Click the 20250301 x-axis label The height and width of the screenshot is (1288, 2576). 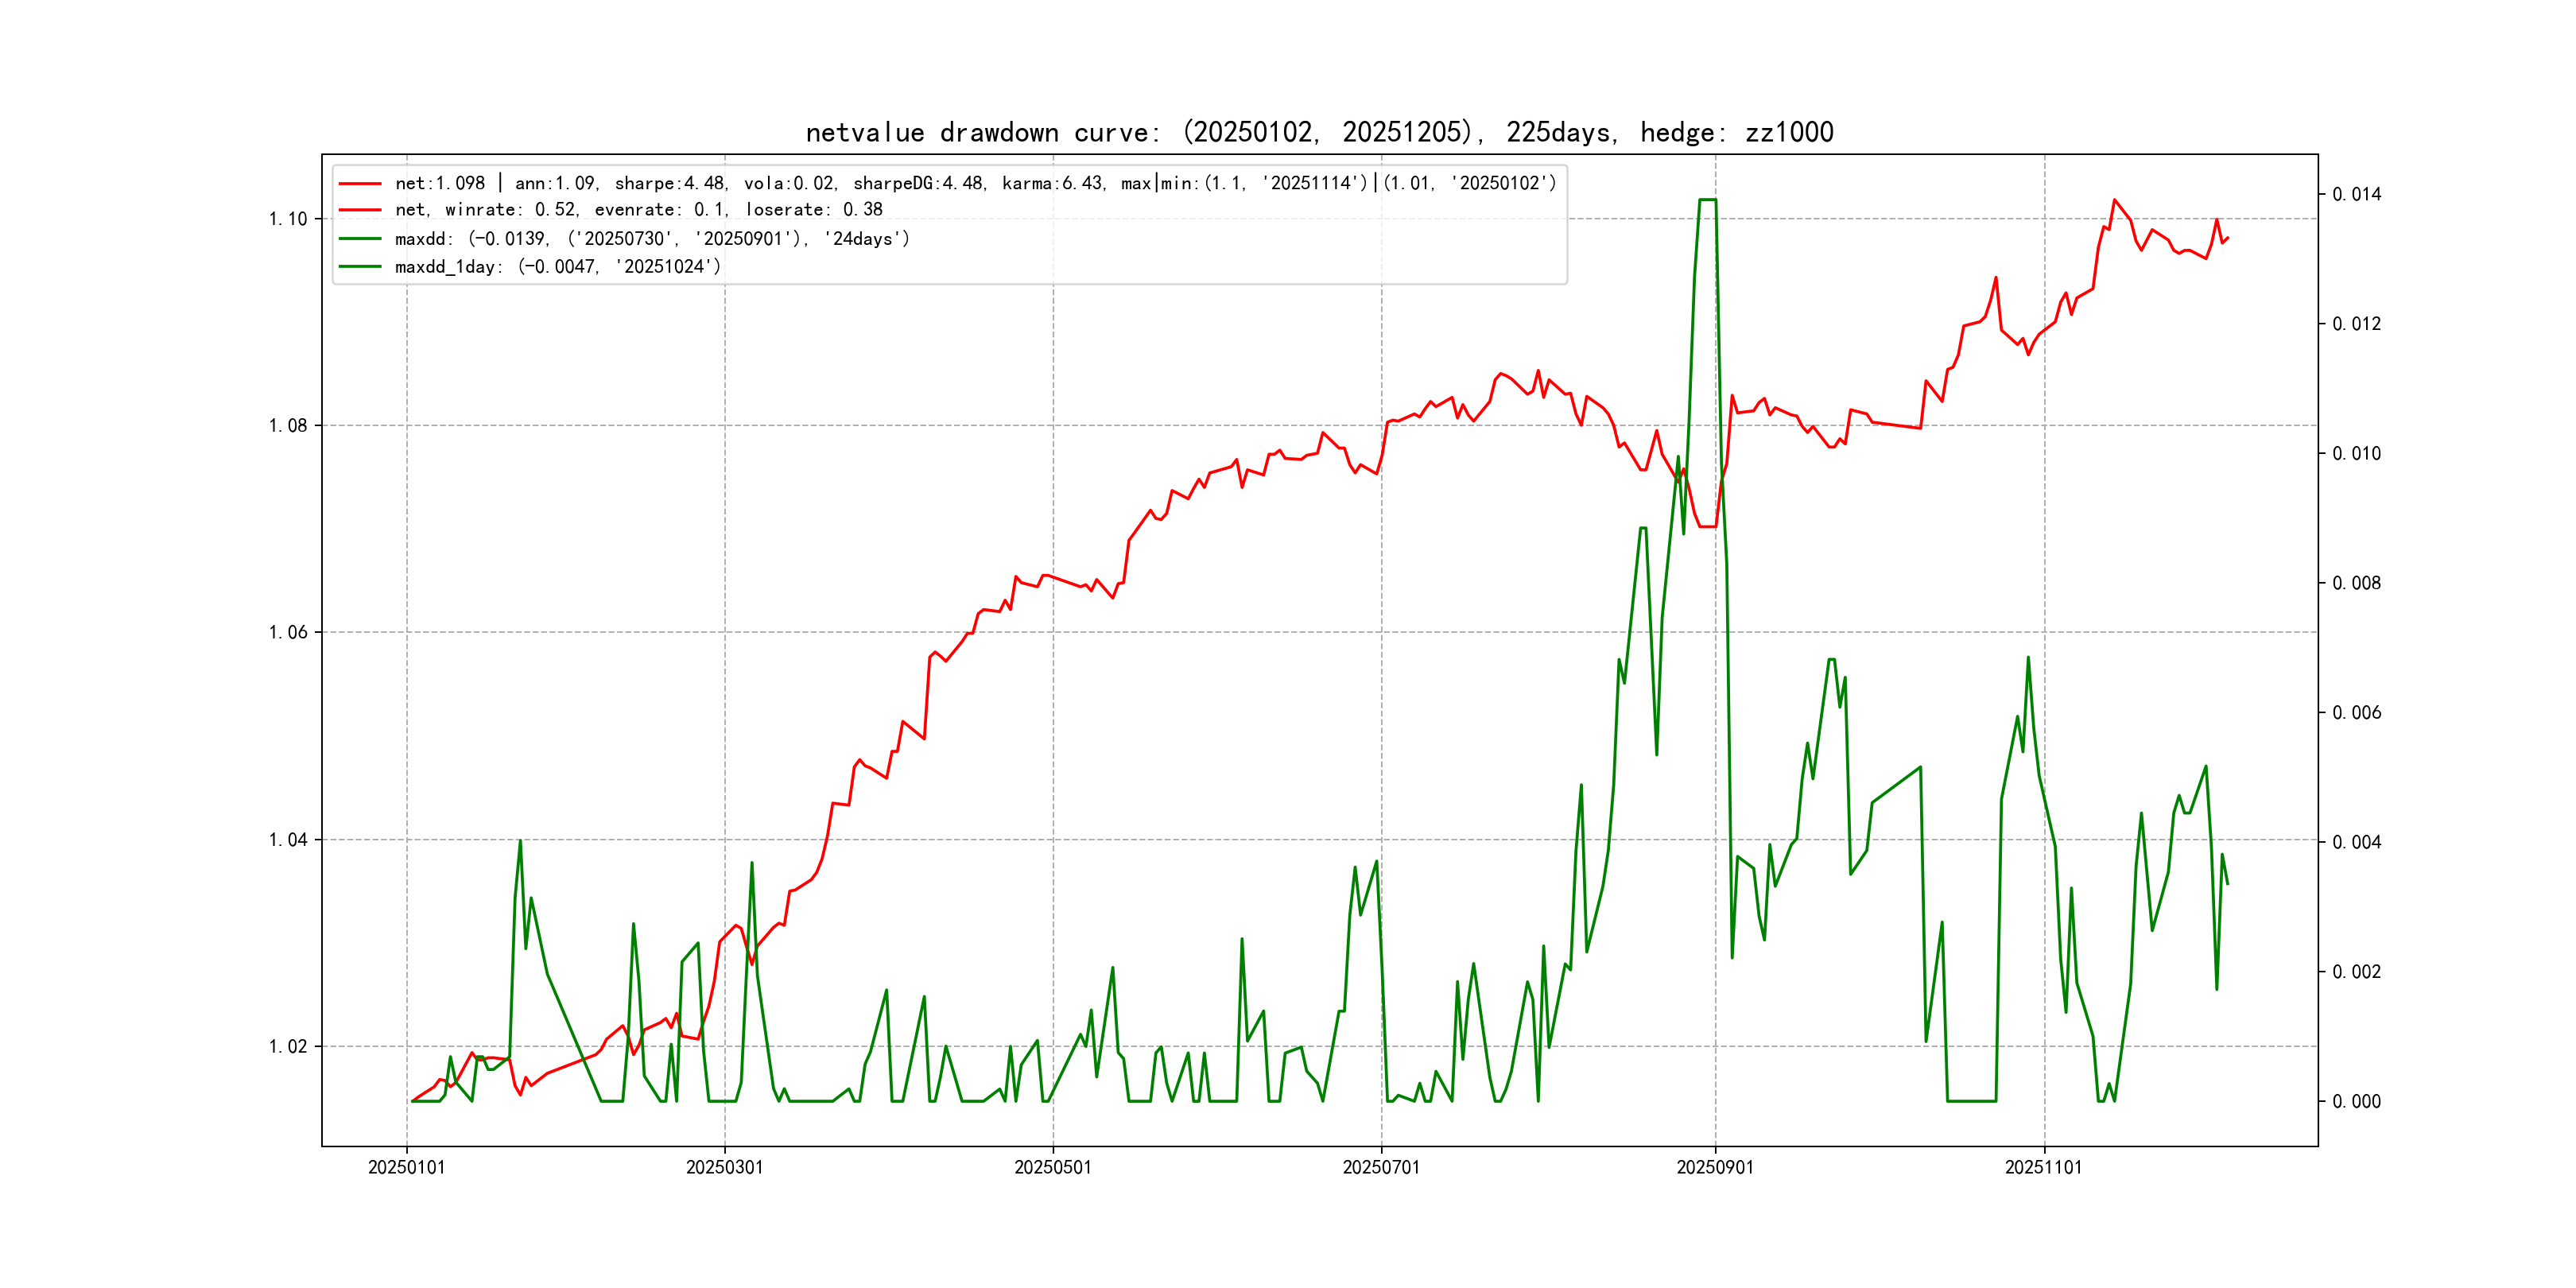724,1168
